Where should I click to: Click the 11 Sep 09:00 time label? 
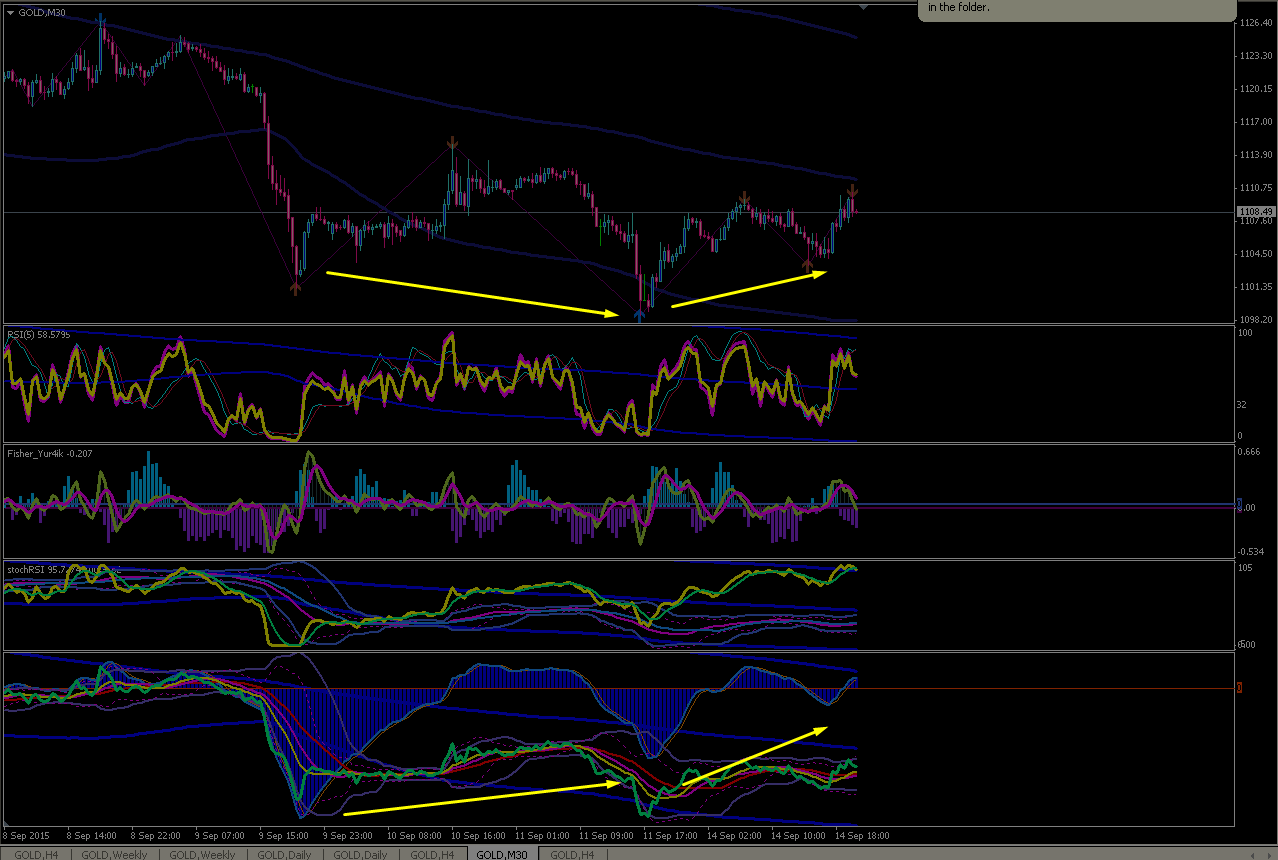(x=604, y=835)
